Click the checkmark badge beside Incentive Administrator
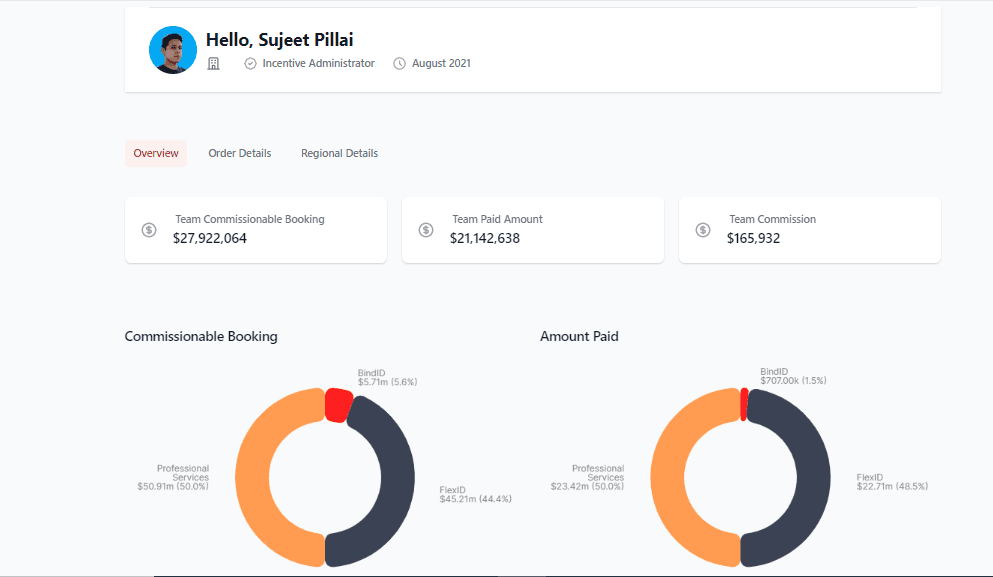Viewport: 993px width, 577px height. (250, 64)
